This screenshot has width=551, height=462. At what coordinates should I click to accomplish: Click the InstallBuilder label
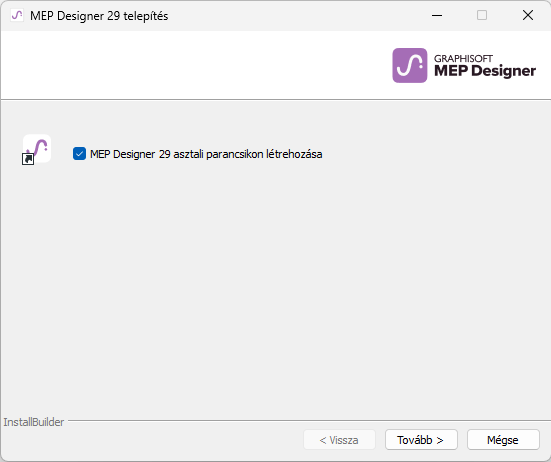34,422
